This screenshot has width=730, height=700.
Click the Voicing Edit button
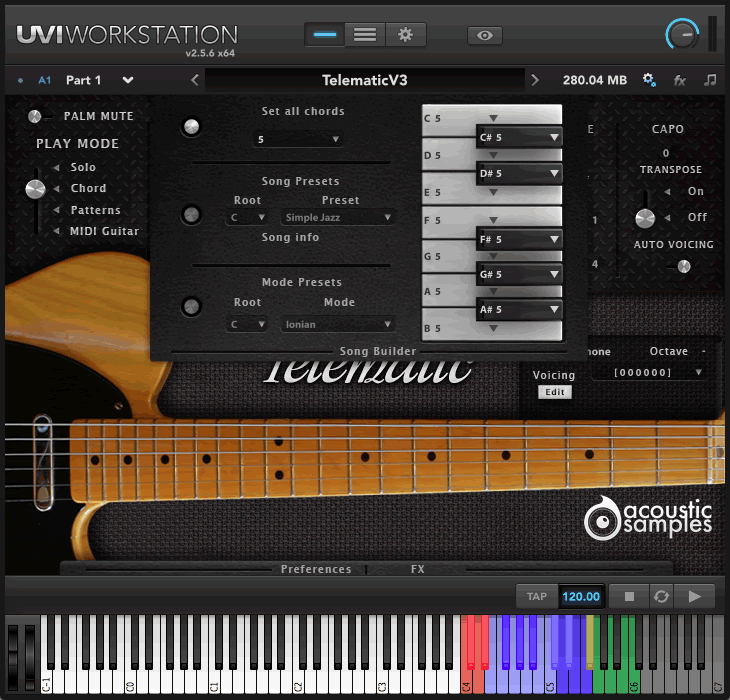[x=555, y=392]
